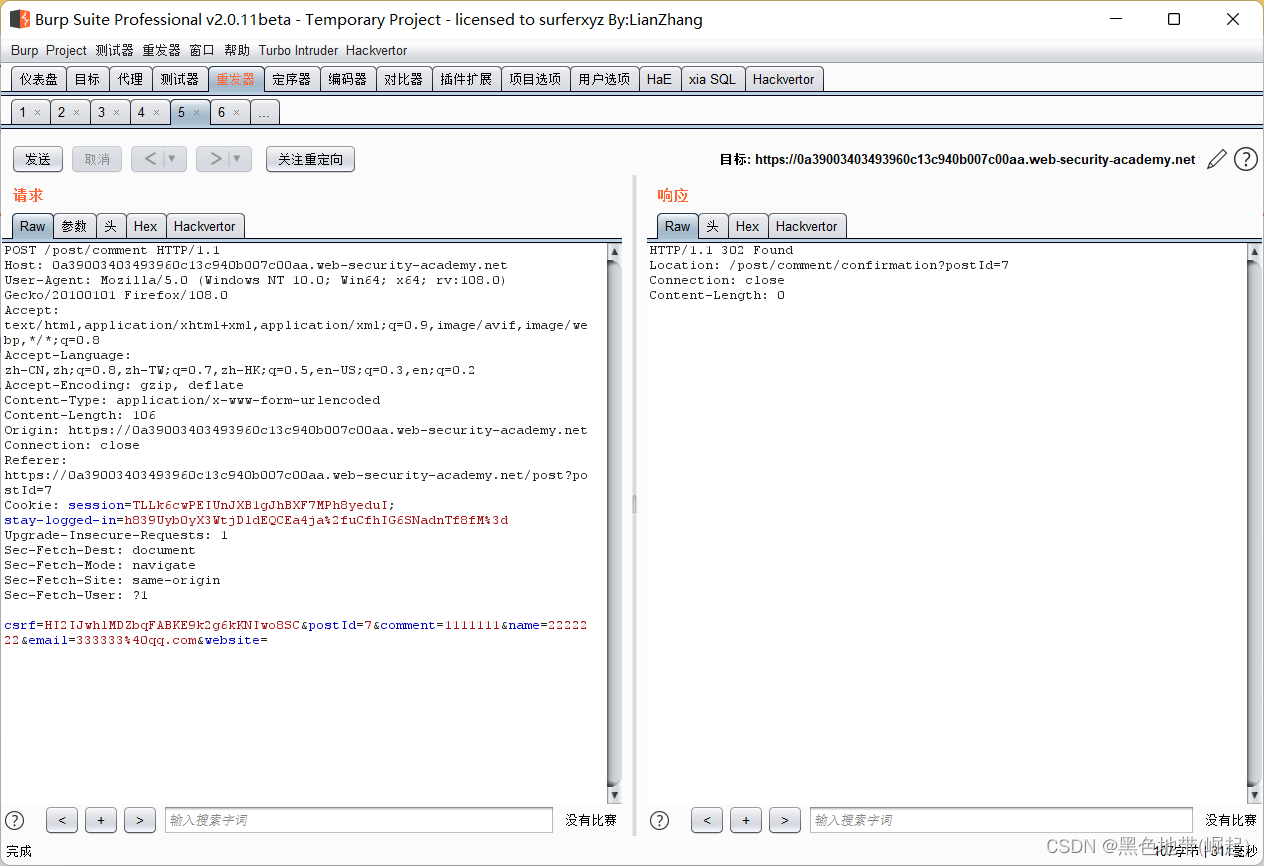
Task: Open the 窗口 menu
Action: tap(202, 50)
